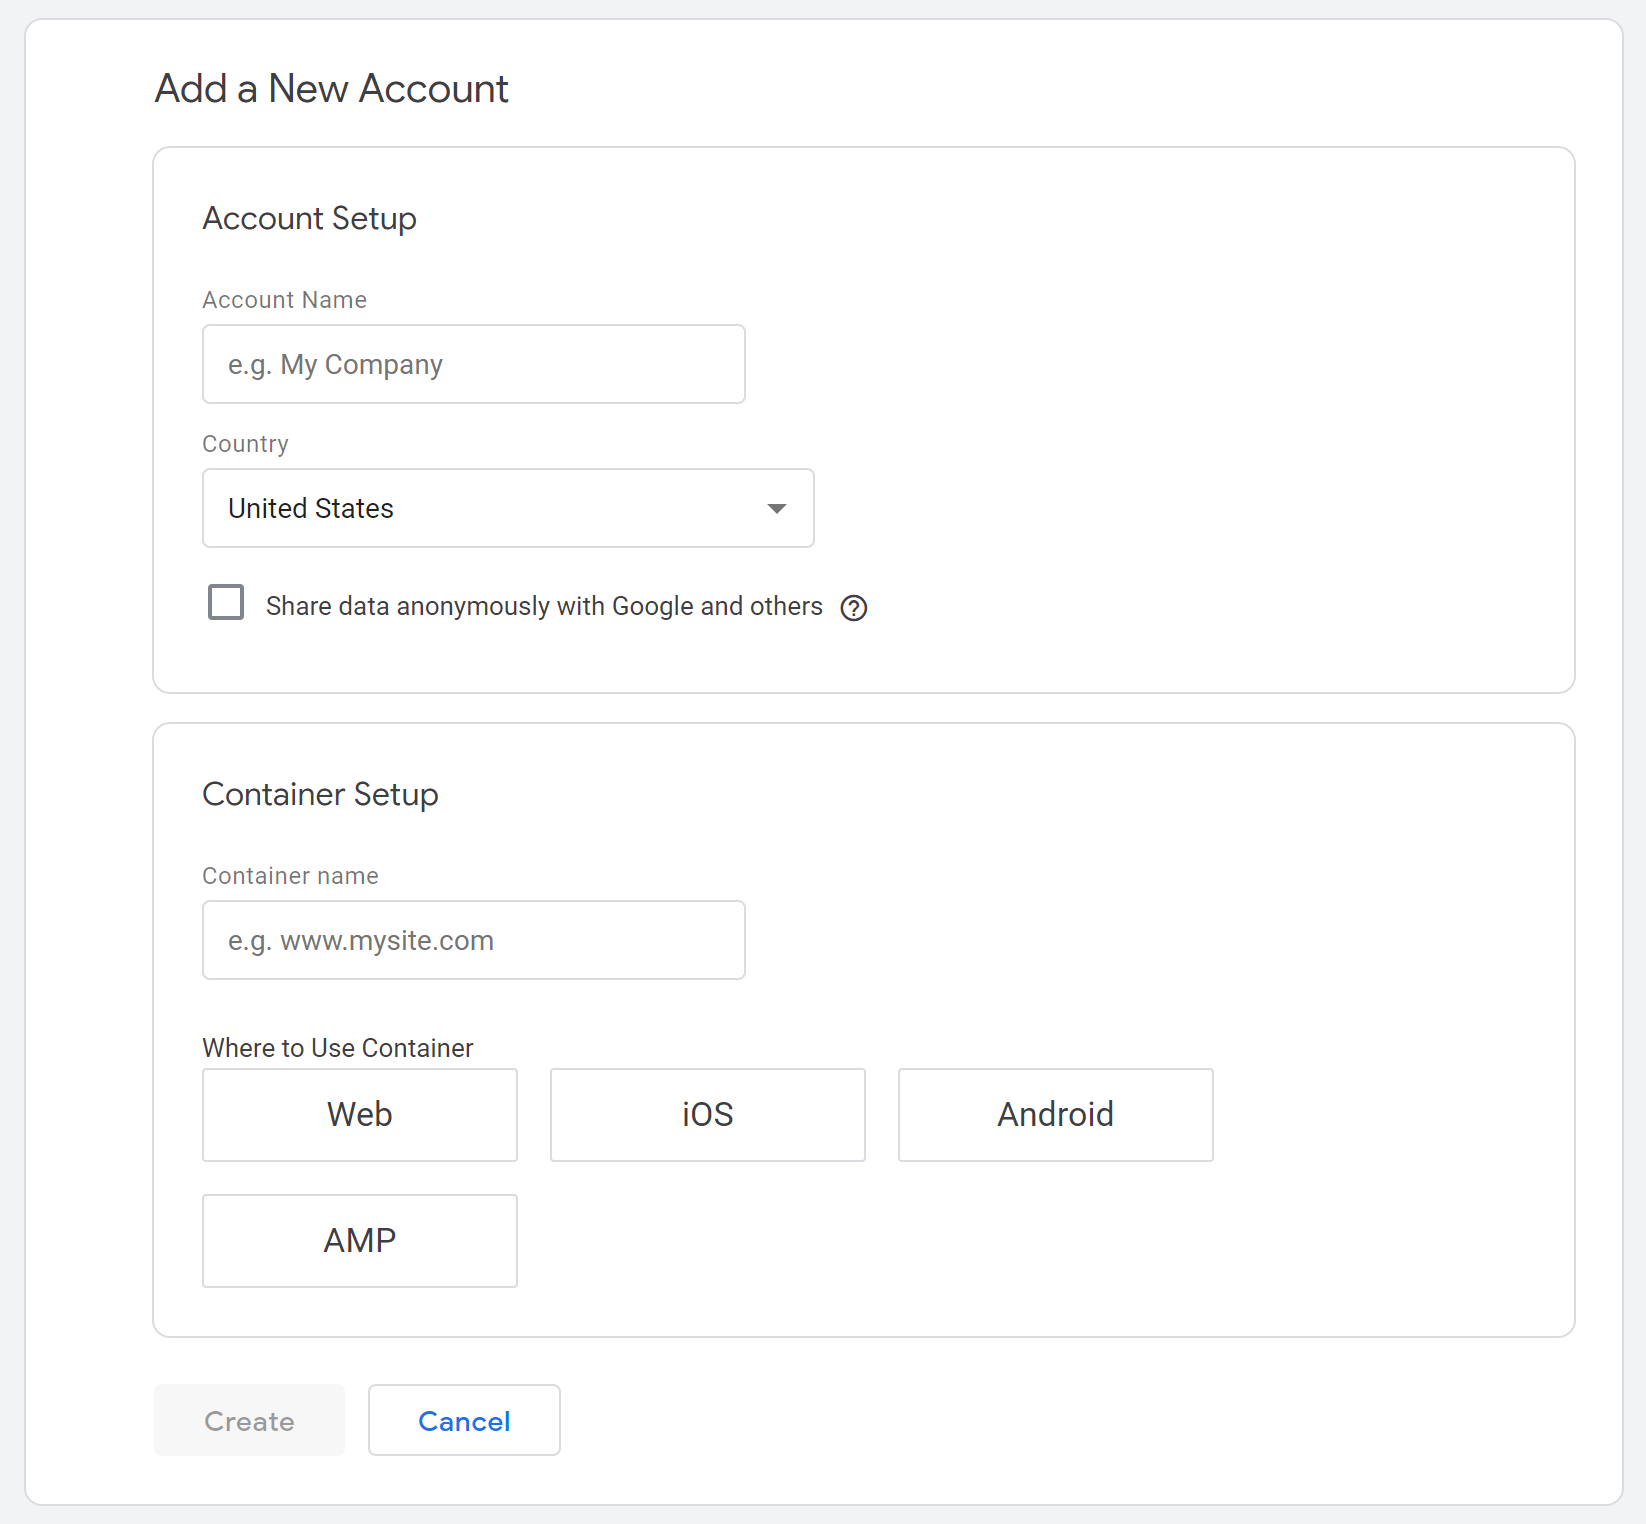
Task: Click the Account Setup section heading
Action: (x=309, y=218)
